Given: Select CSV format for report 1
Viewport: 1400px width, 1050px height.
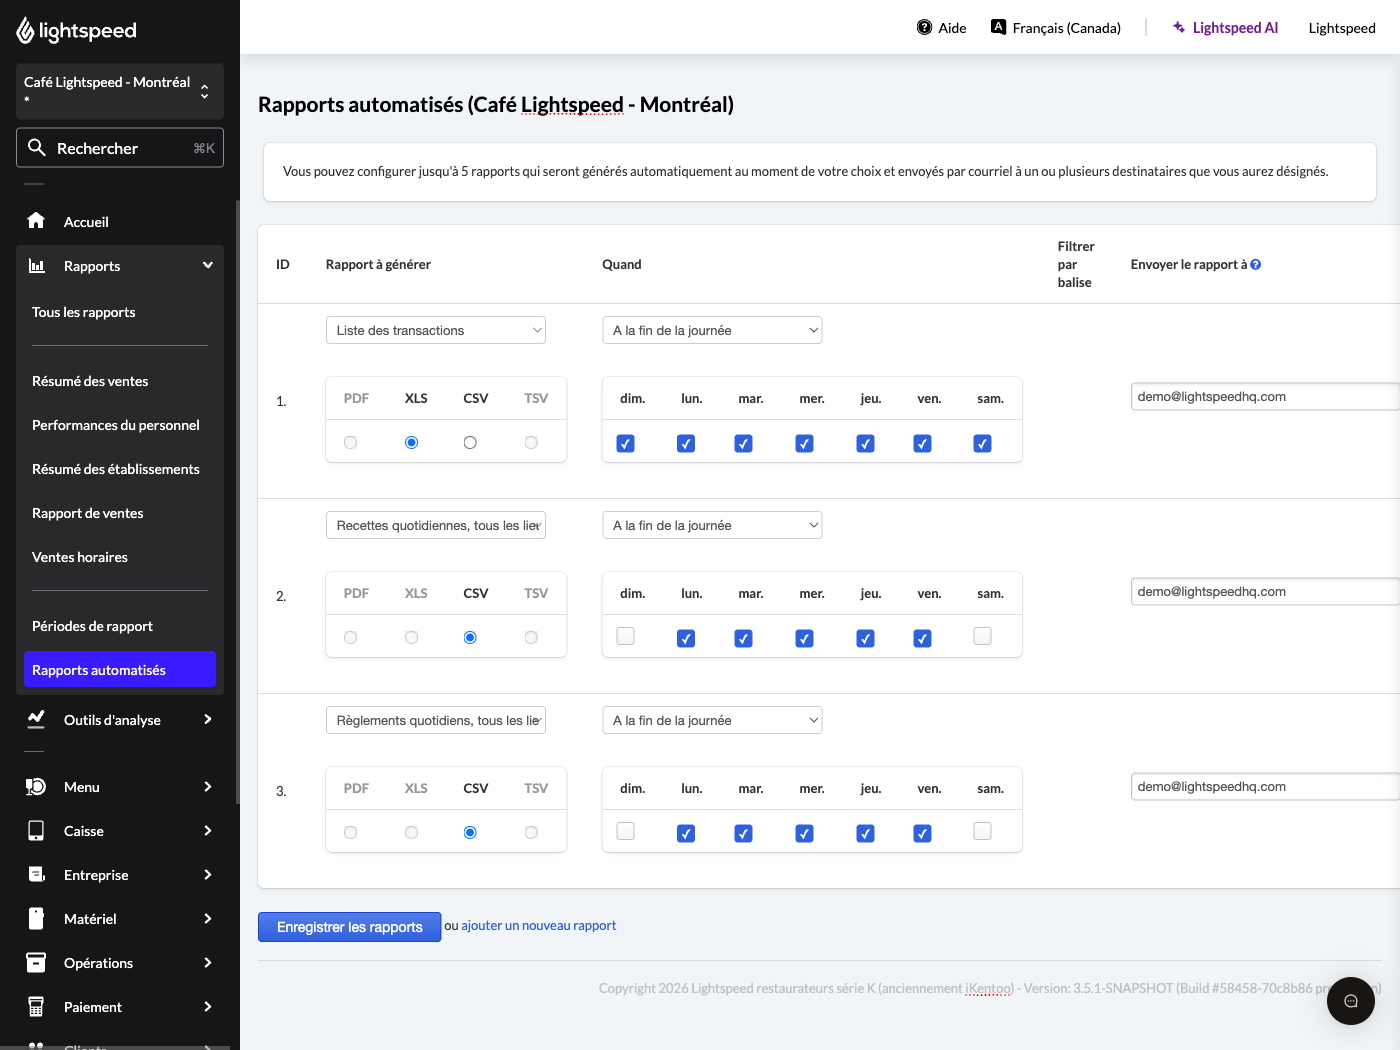Looking at the screenshot, I should (470, 443).
